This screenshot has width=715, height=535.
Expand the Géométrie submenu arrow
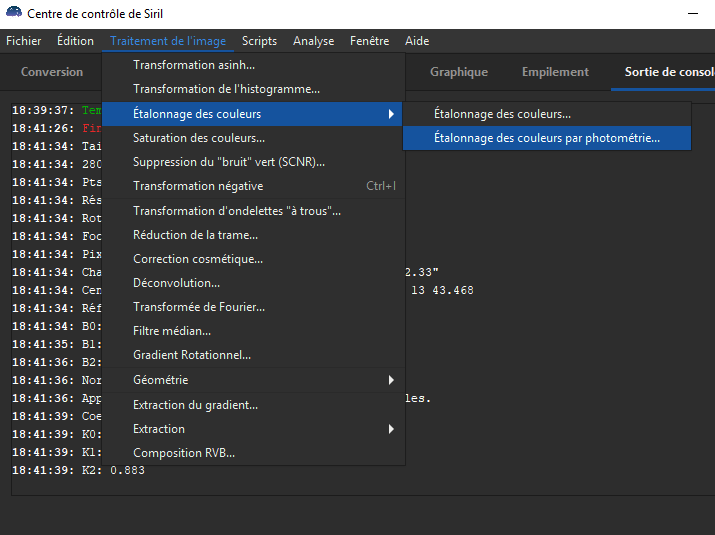pos(391,380)
